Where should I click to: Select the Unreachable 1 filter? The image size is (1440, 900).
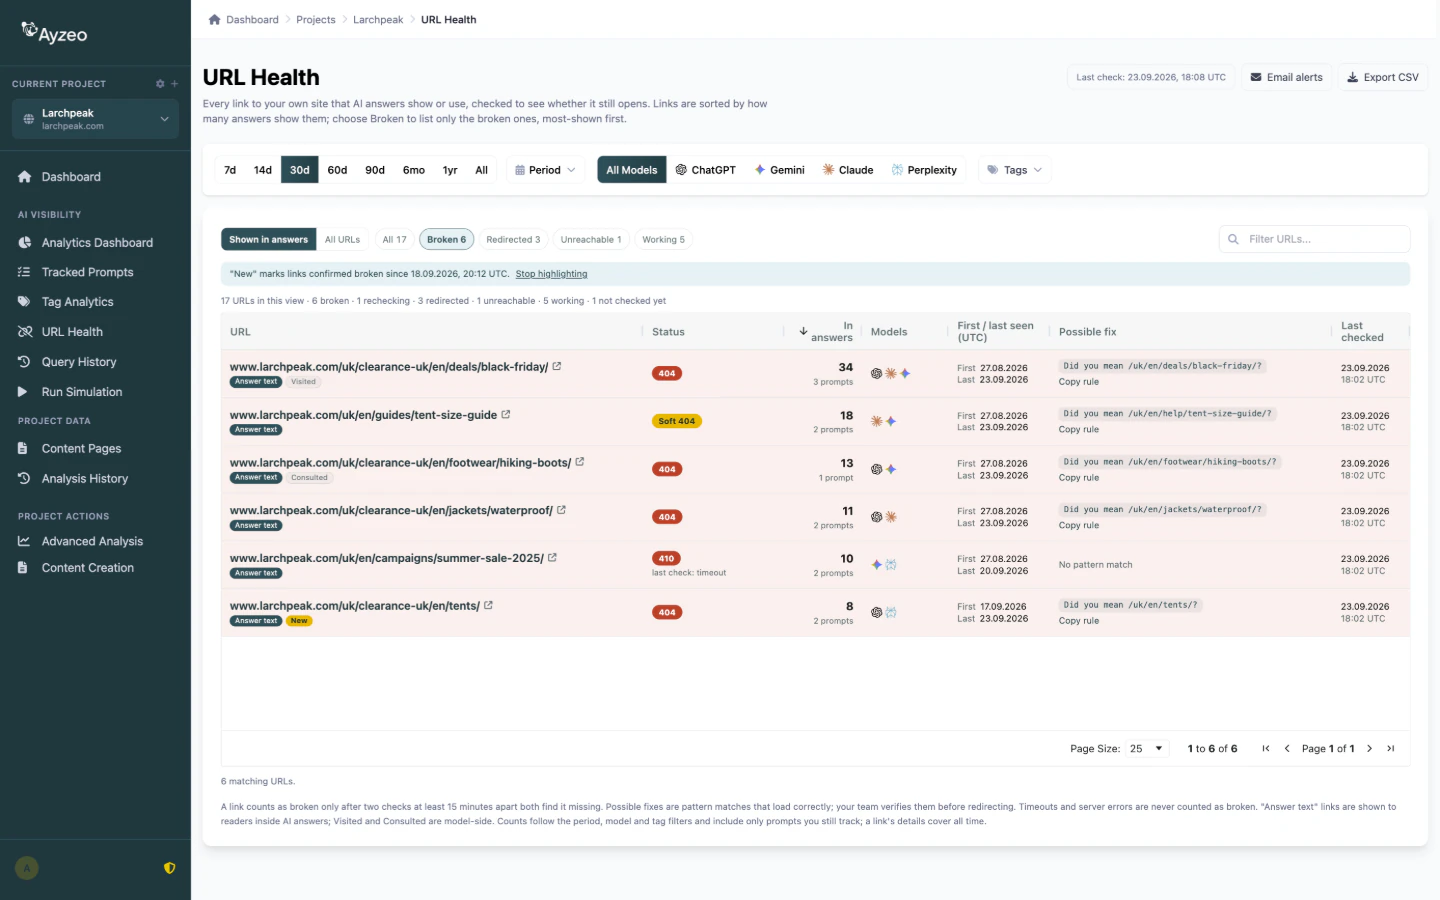(x=591, y=240)
